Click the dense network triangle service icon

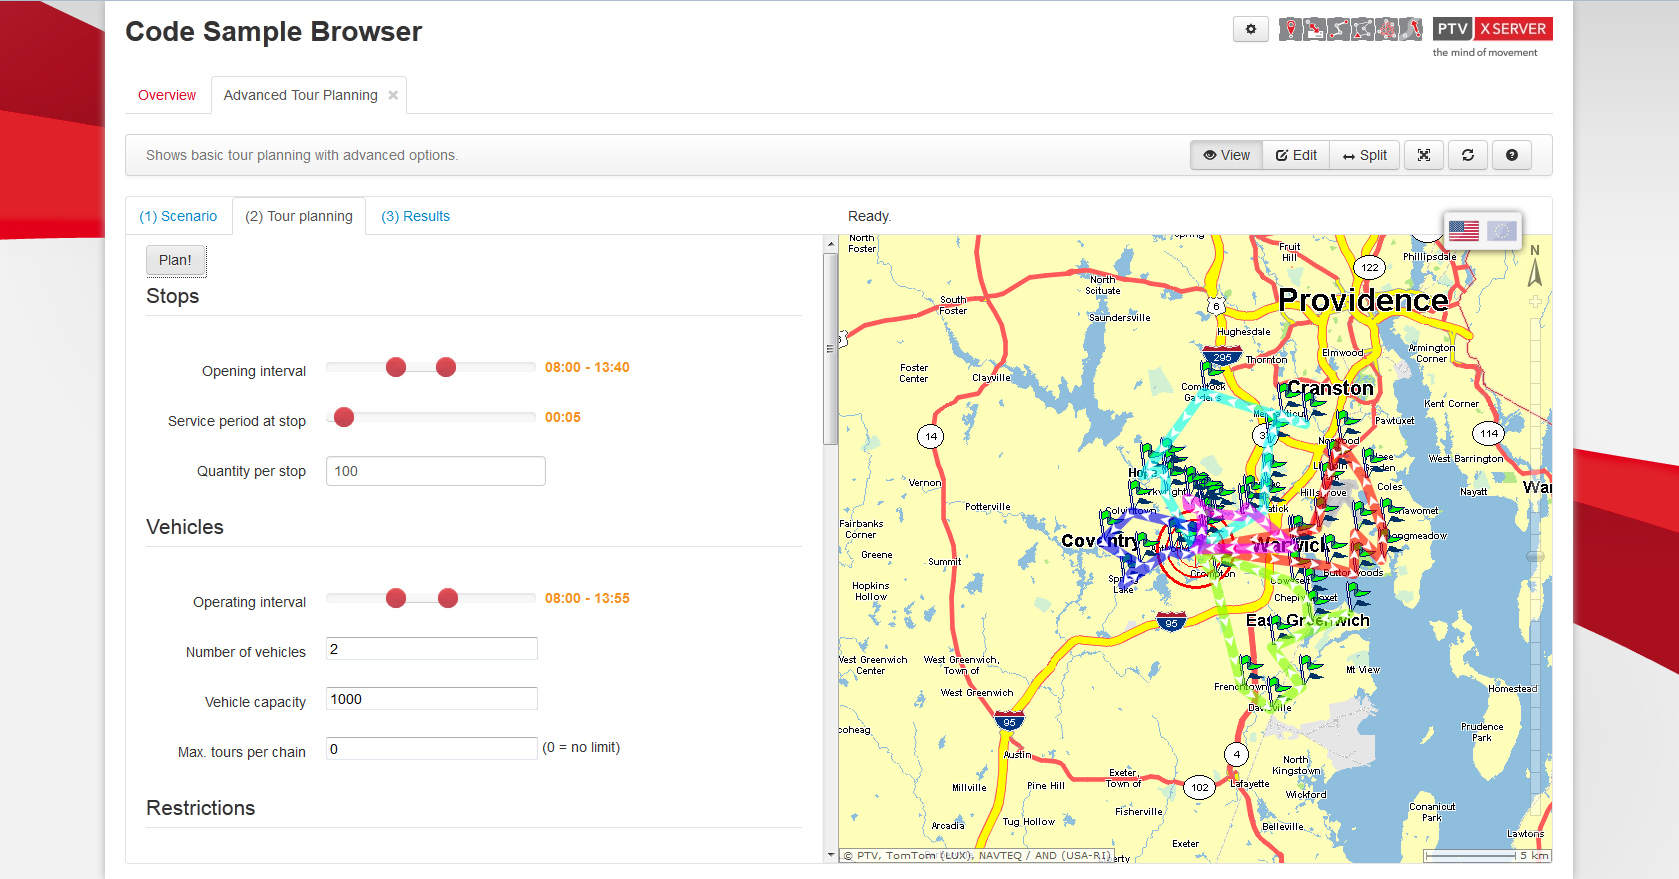[x=1386, y=30]
